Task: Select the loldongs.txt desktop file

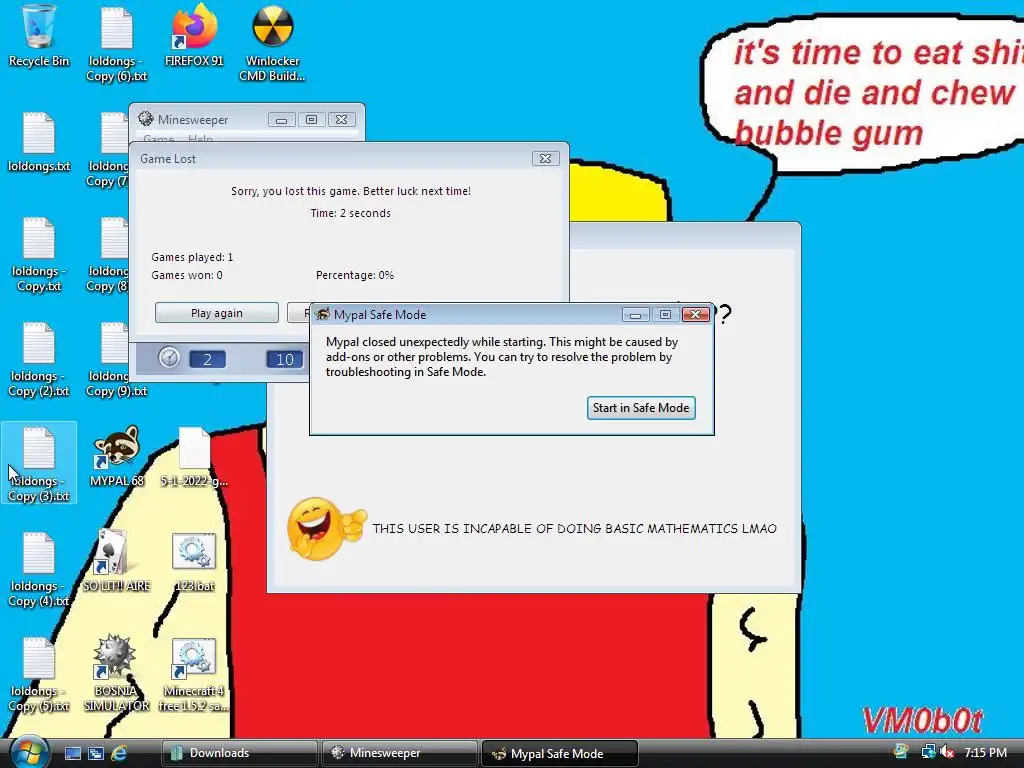Action: pos(39,142)
